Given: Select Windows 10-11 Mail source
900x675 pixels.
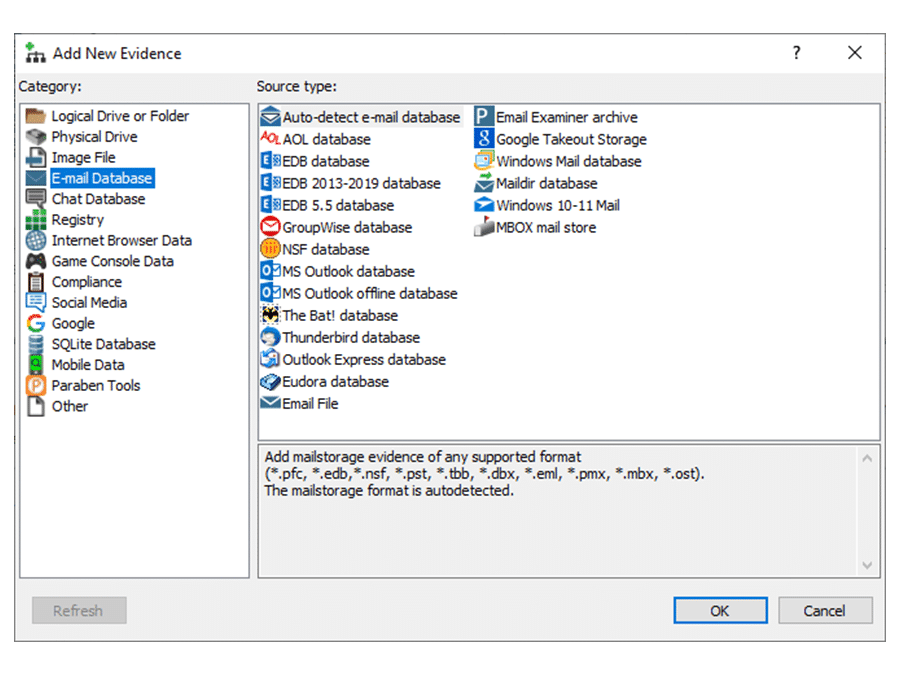Looking at the screenshot, I should coord(557,205).
